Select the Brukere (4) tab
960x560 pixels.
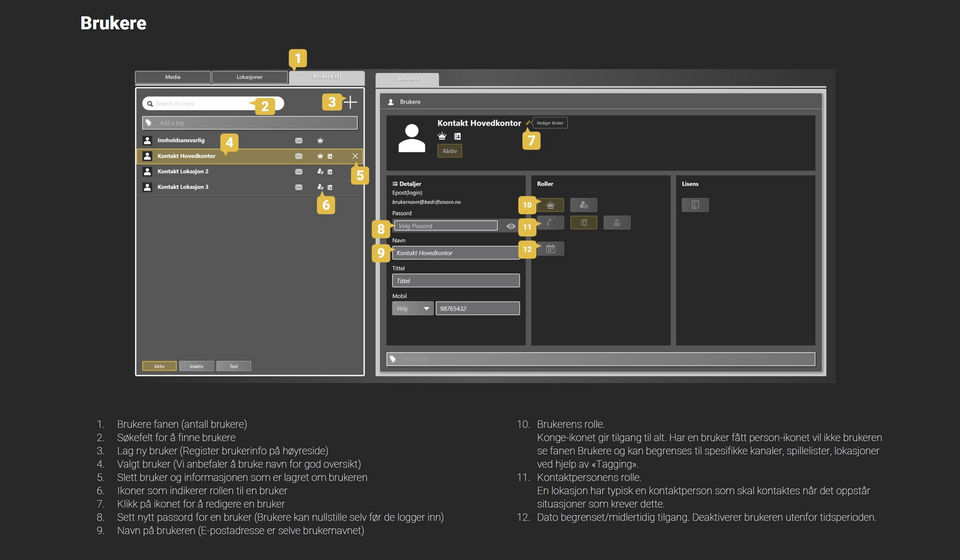click(x=327, y=77)
